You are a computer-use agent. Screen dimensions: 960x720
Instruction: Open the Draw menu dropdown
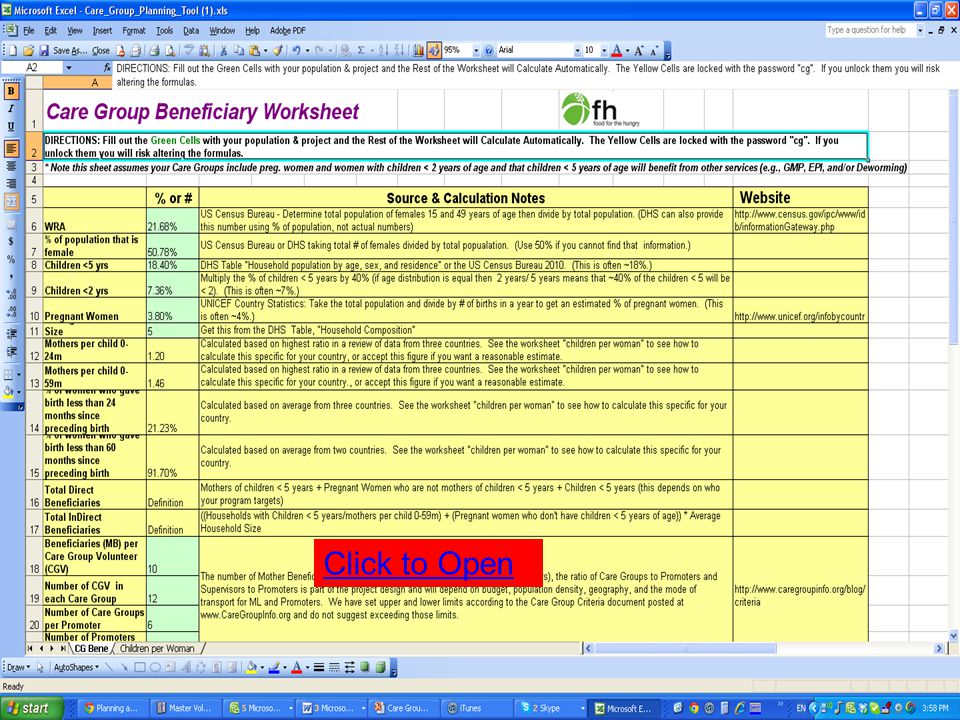[18, 667]
